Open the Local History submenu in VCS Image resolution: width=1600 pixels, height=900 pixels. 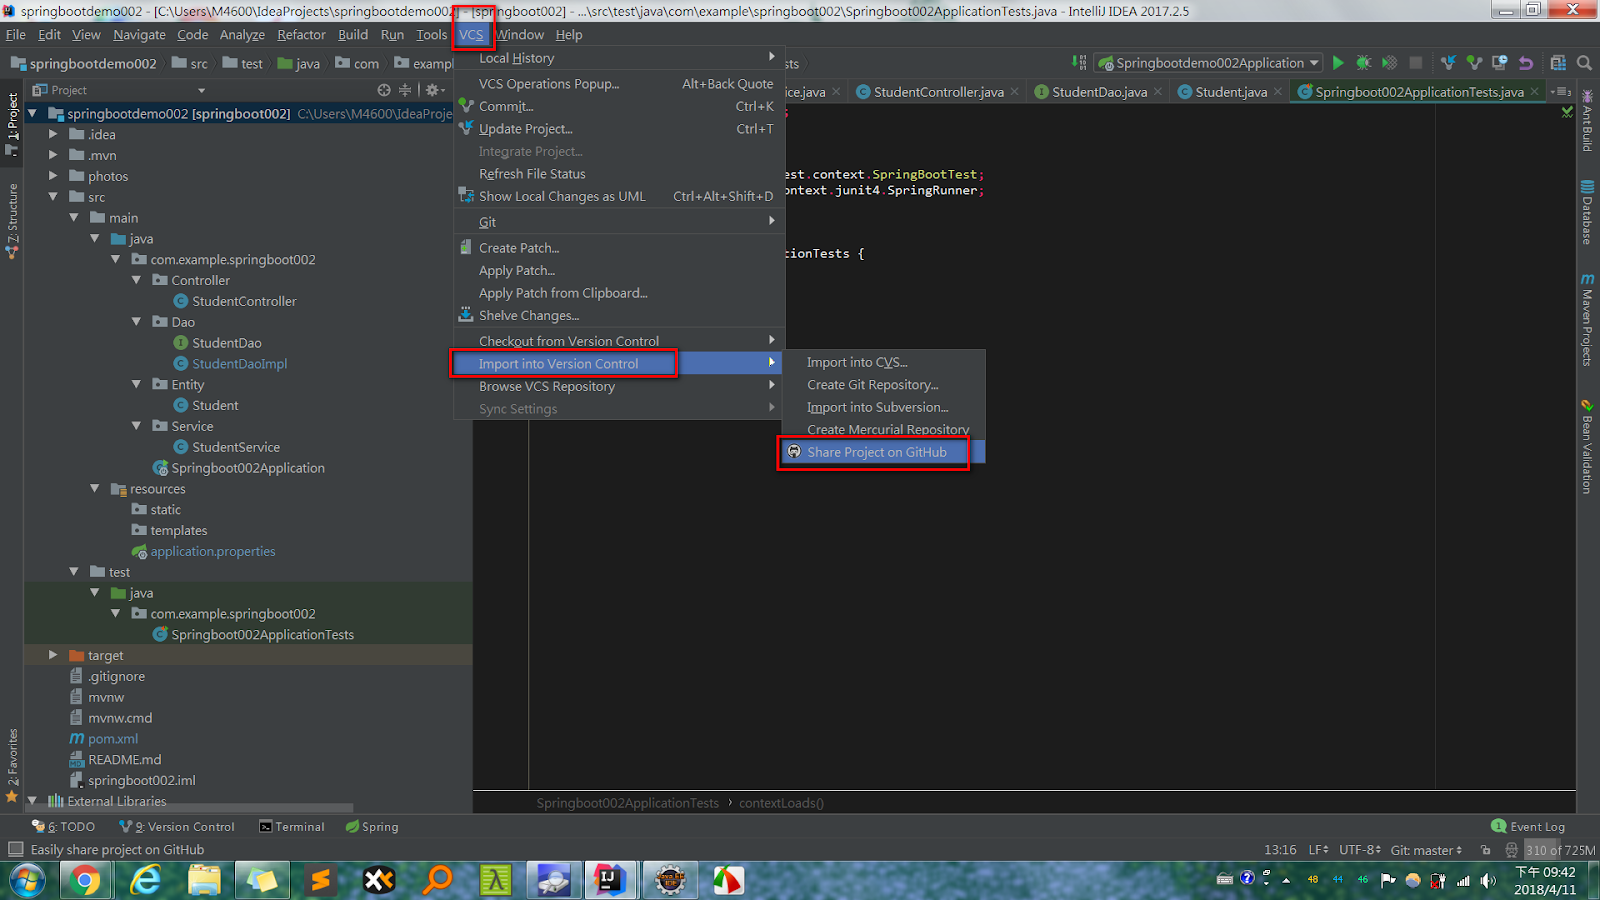(x=516, y=57)
